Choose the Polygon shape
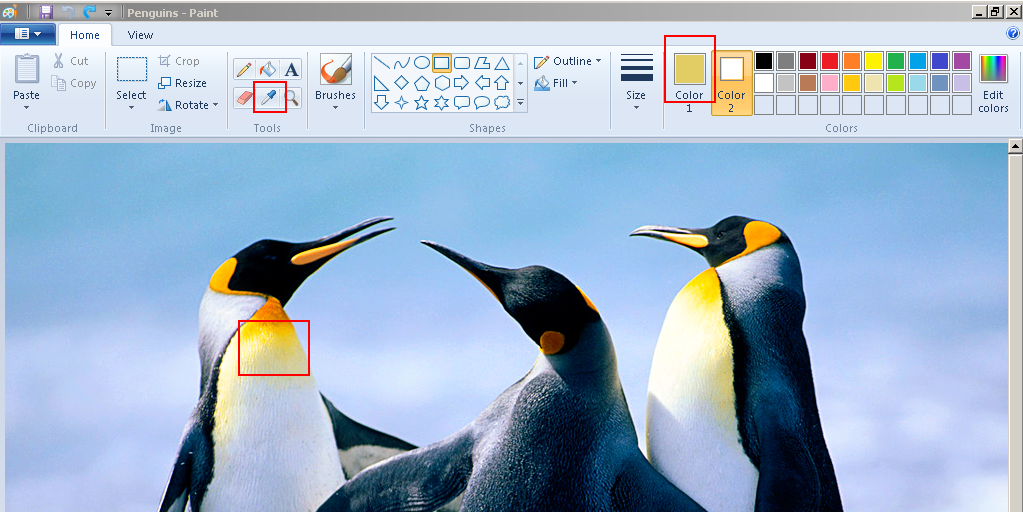Image resolution: width=1023 pixels, height=512 pixels. [x=482, y=63]
